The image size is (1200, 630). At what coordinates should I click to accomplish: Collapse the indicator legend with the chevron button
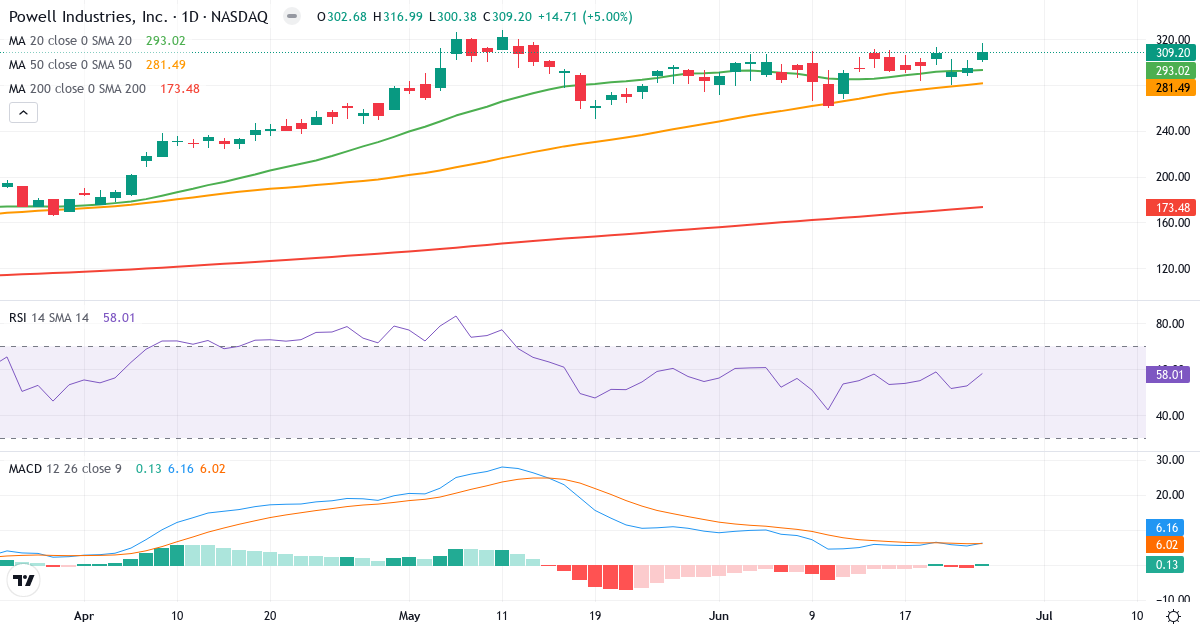click(x=23, y=113)
